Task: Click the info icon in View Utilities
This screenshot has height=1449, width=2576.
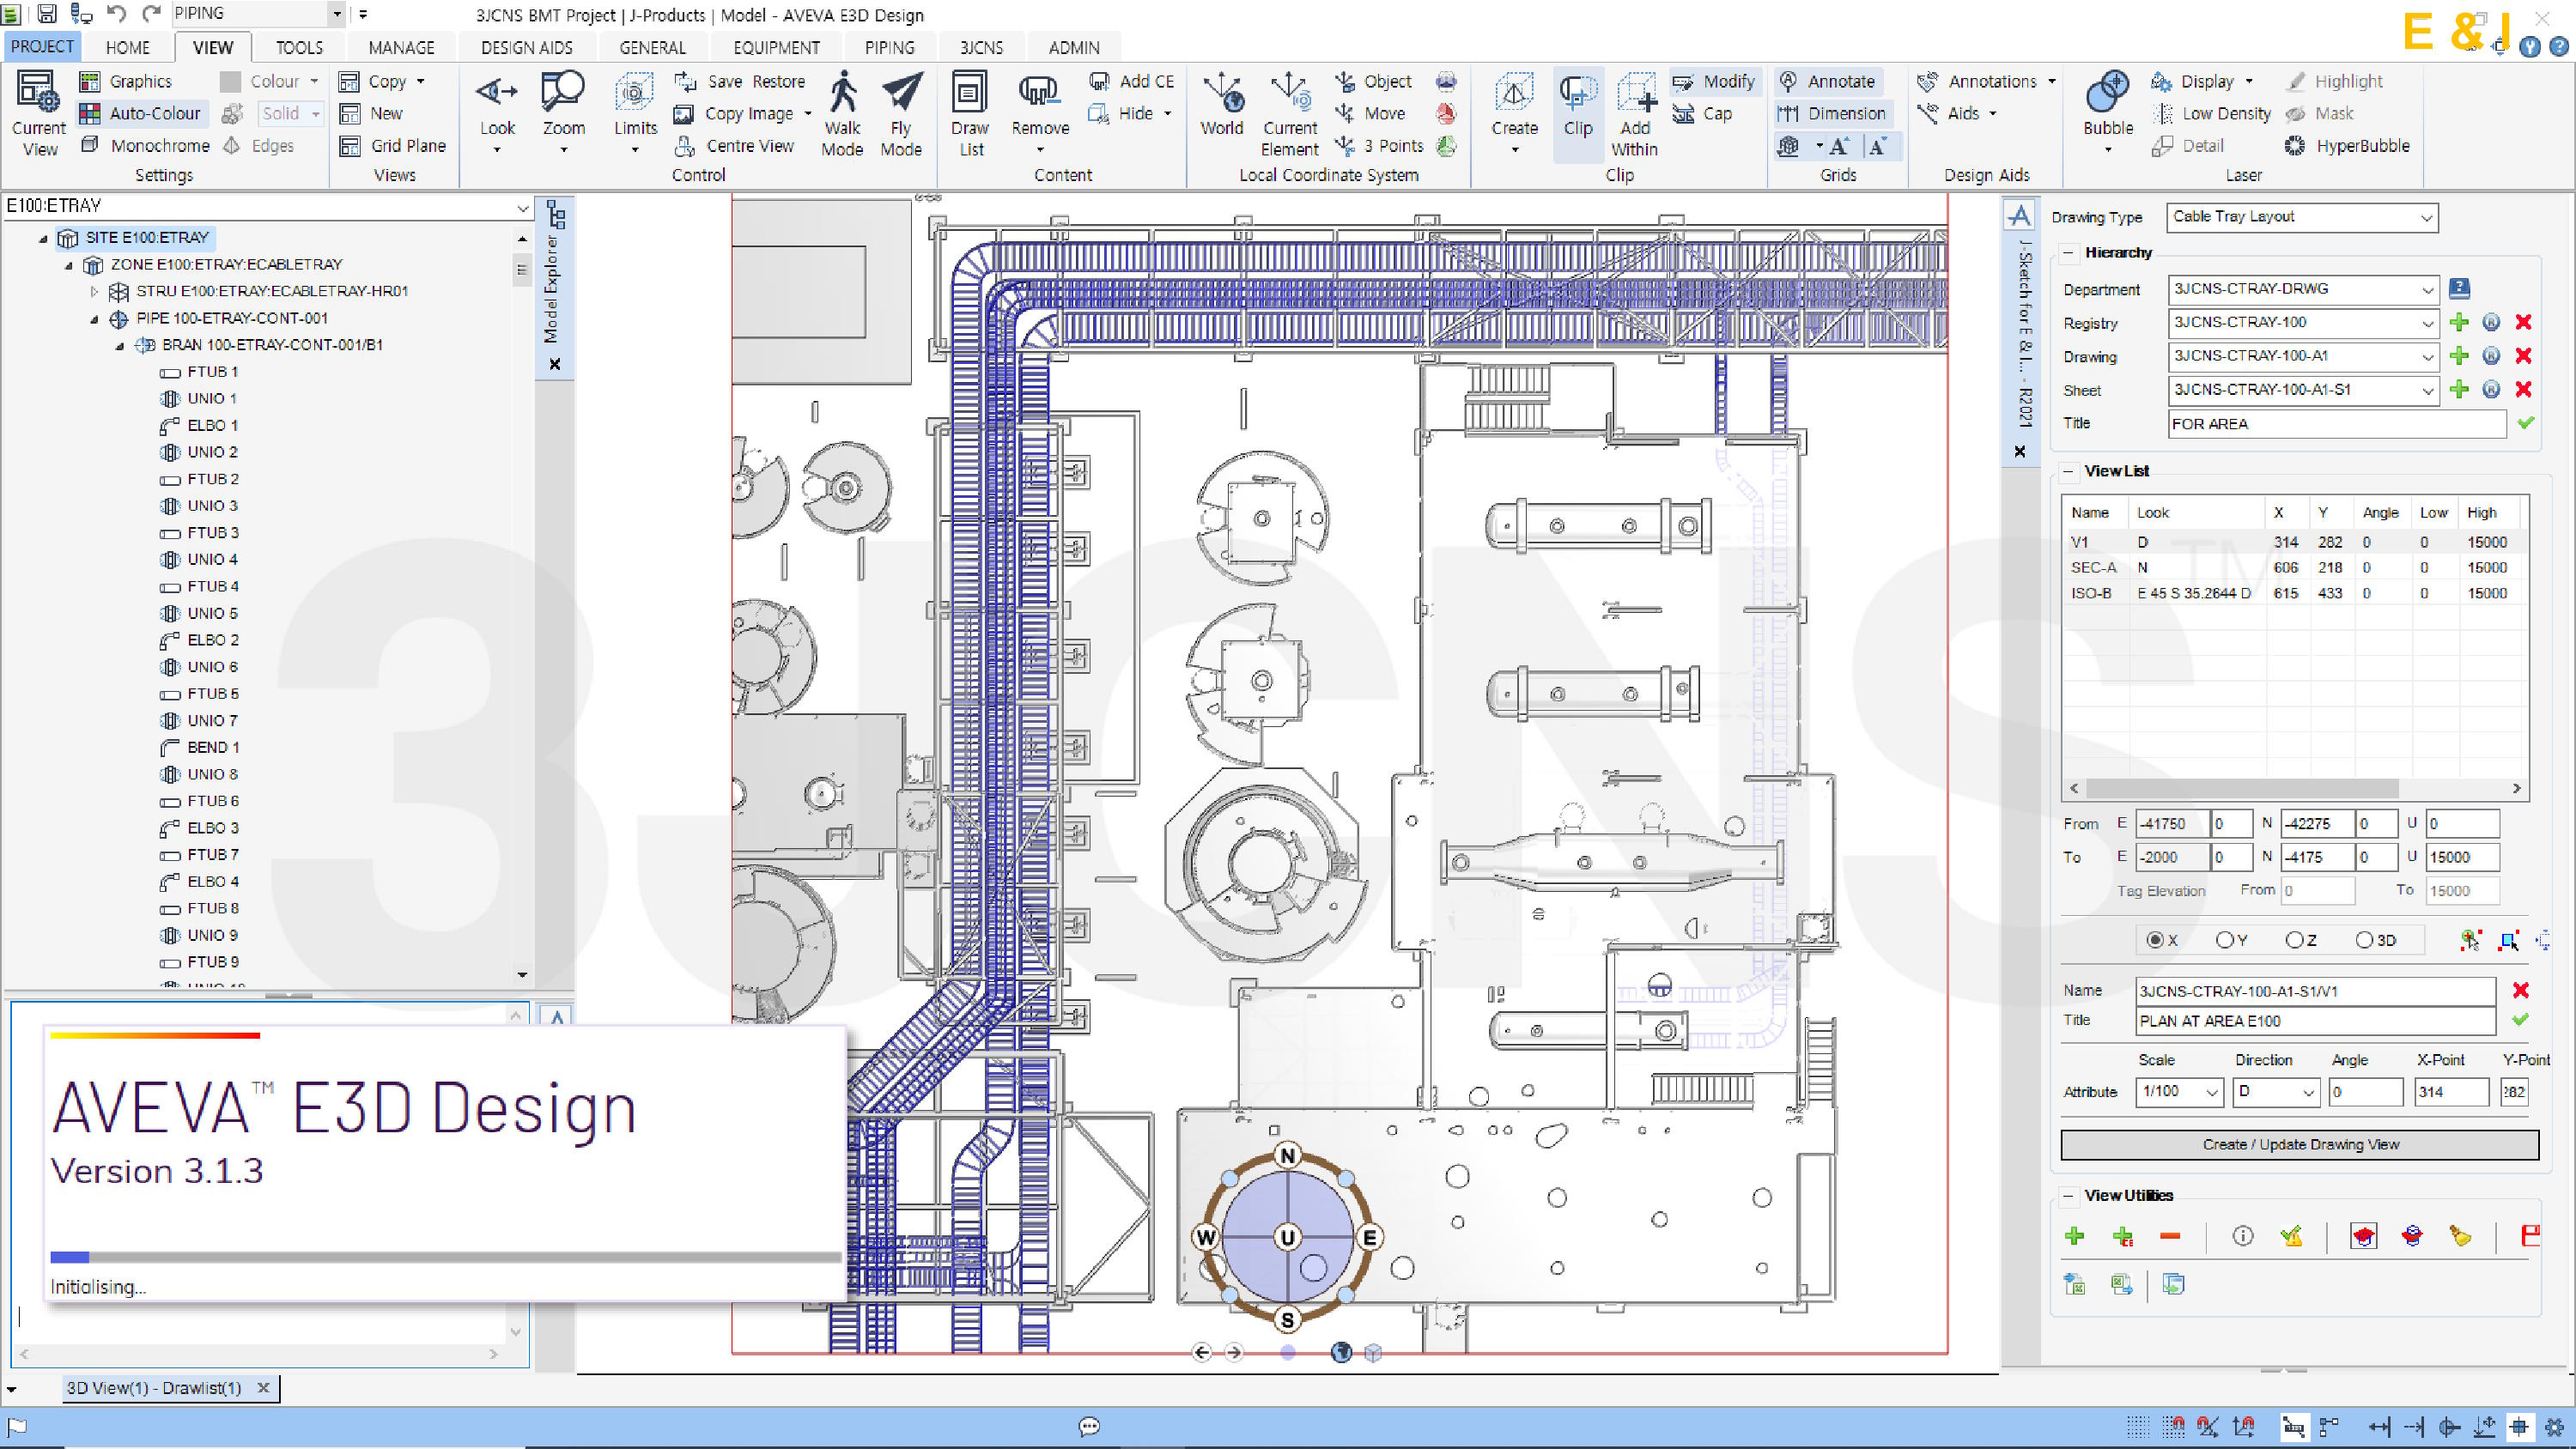Action: point(2243,1236)
